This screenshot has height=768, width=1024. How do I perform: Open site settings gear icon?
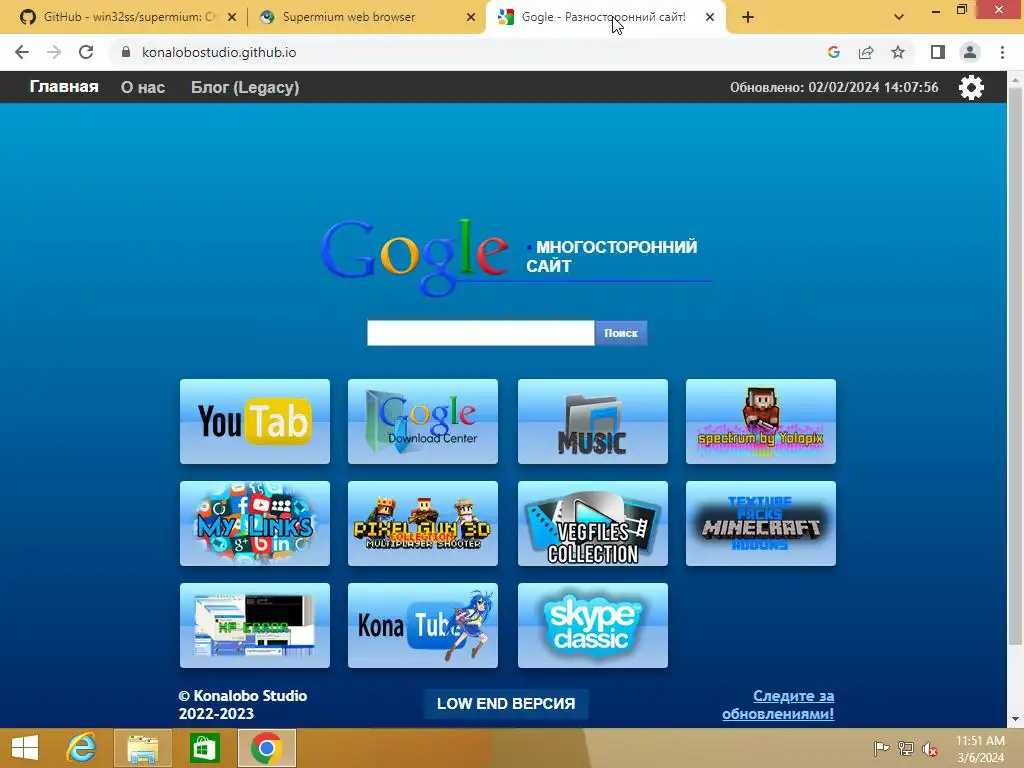tap(971, 88)
